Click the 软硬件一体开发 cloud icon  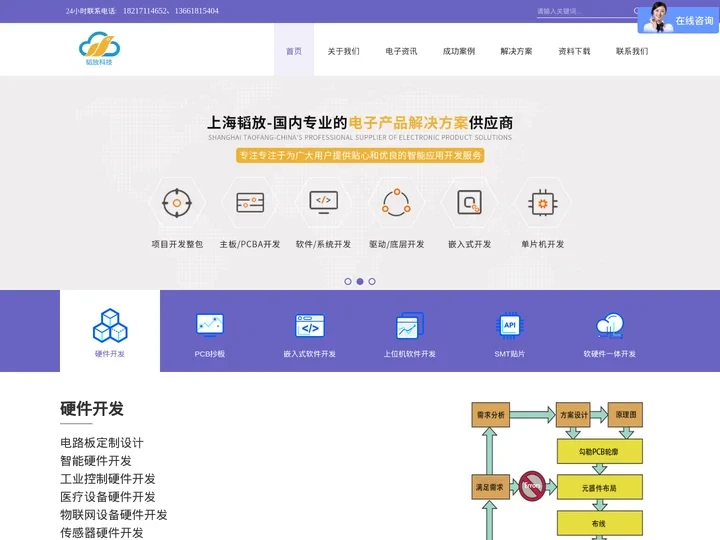pyautogui.click(x=610, y=326)
